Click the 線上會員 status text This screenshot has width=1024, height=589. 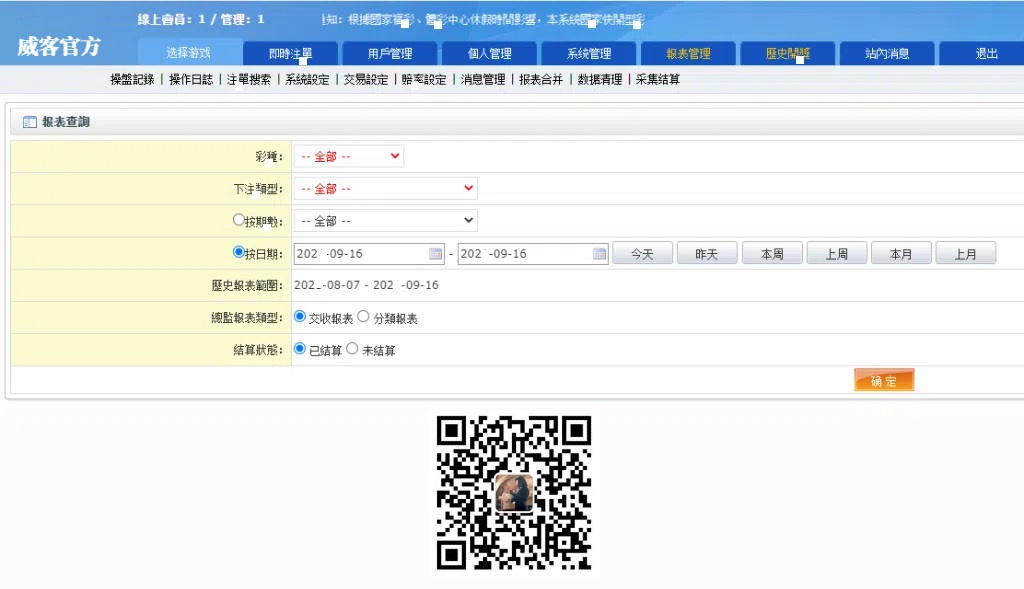(201, 20)
